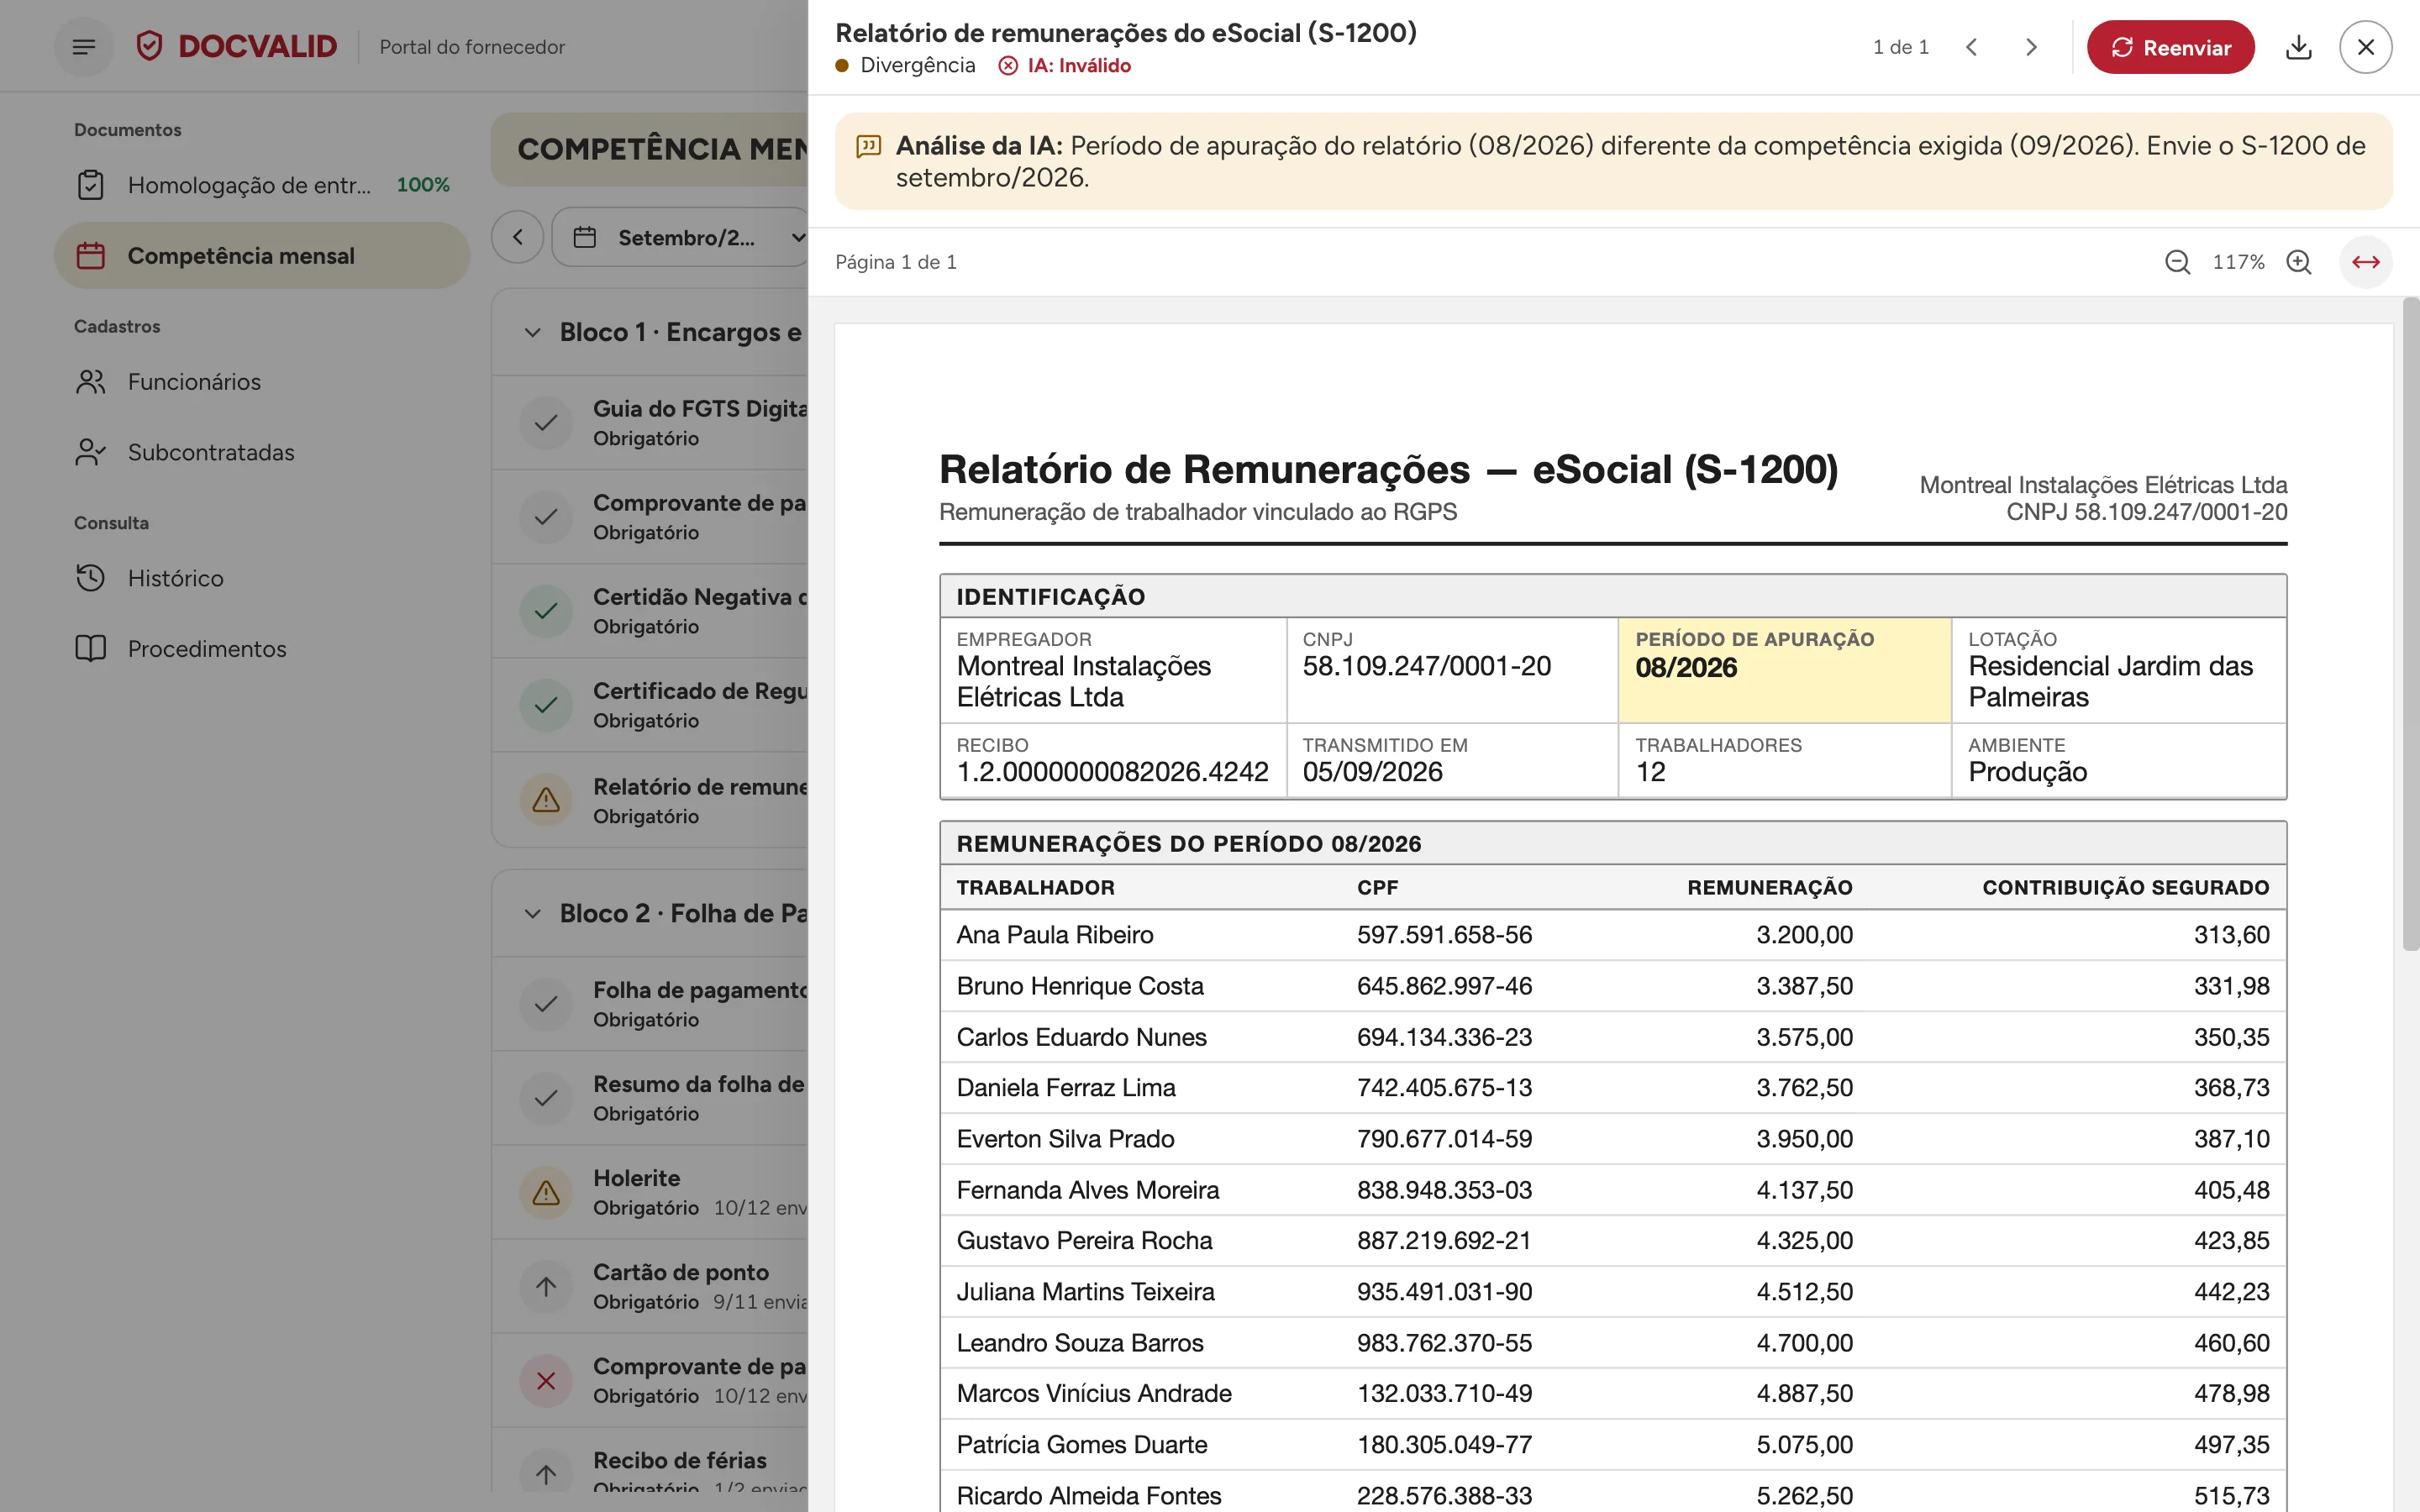Select Resumo da folha row
The width and height of the screenshot is (2420, 1512).
[x=650, y=1098]
